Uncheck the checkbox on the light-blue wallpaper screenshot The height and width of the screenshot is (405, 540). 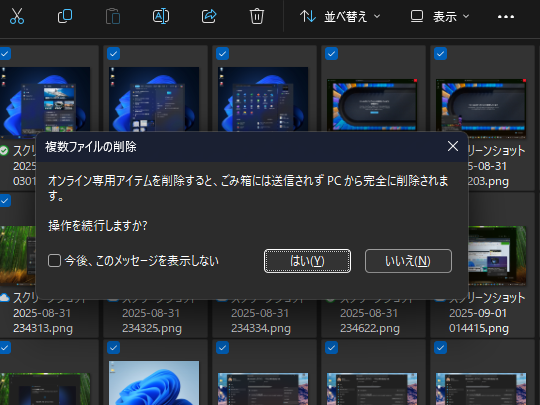[x=113, y=348]
